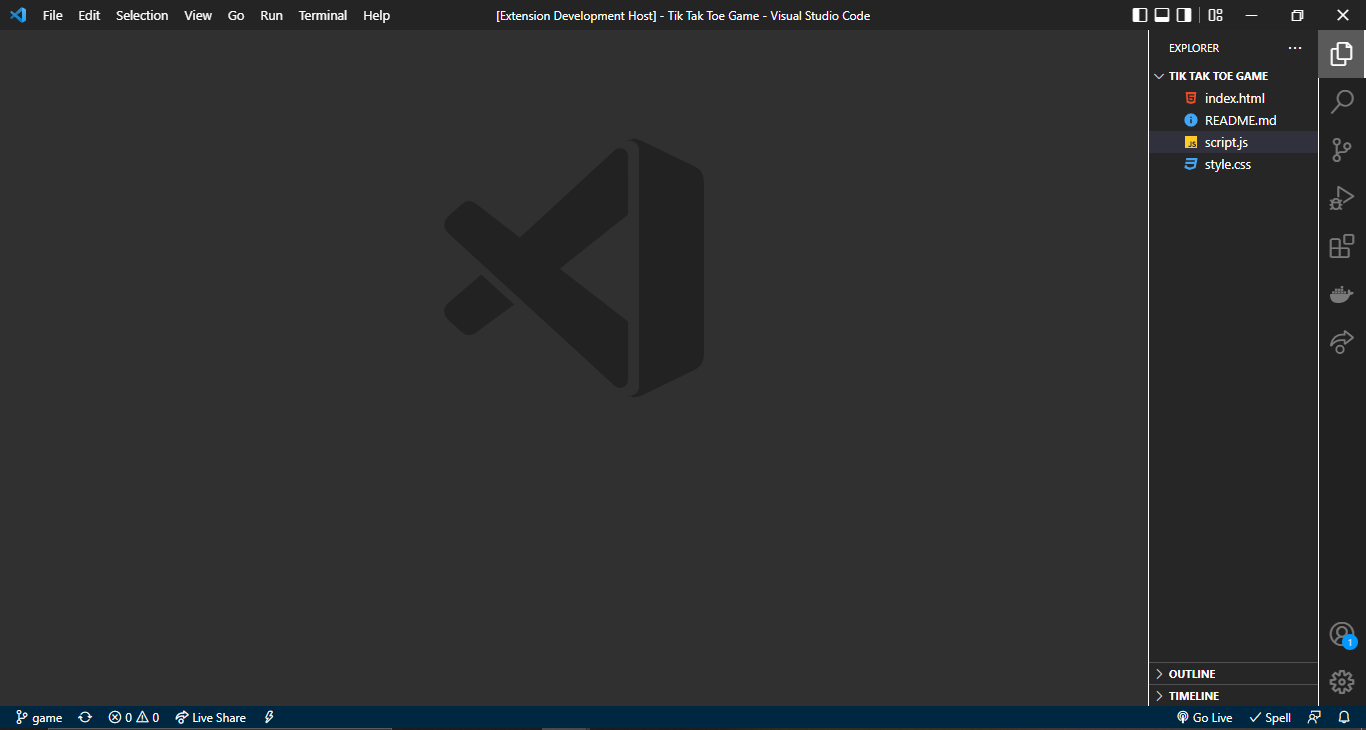Image resolution: width=1366 pixels, height=730 pixels.
Task: Open the Manage gear icon
Action: pos(1342,682)
